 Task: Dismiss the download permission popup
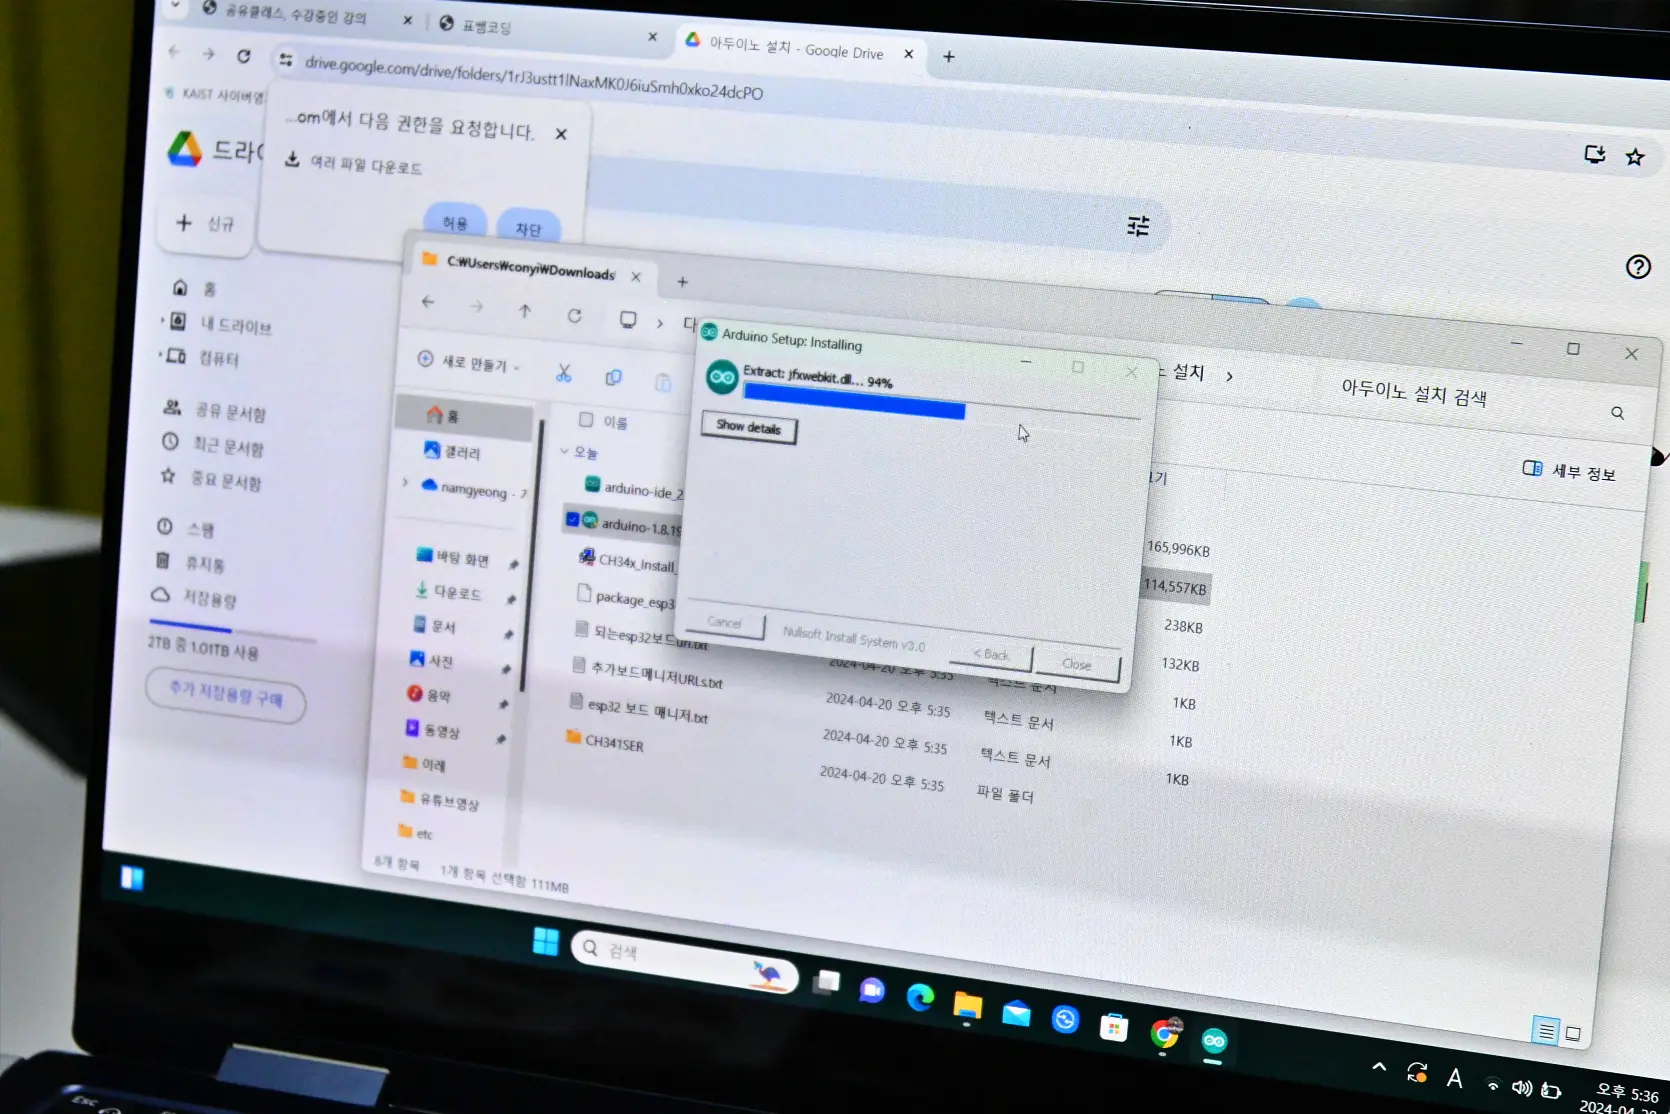click(561, 134)
